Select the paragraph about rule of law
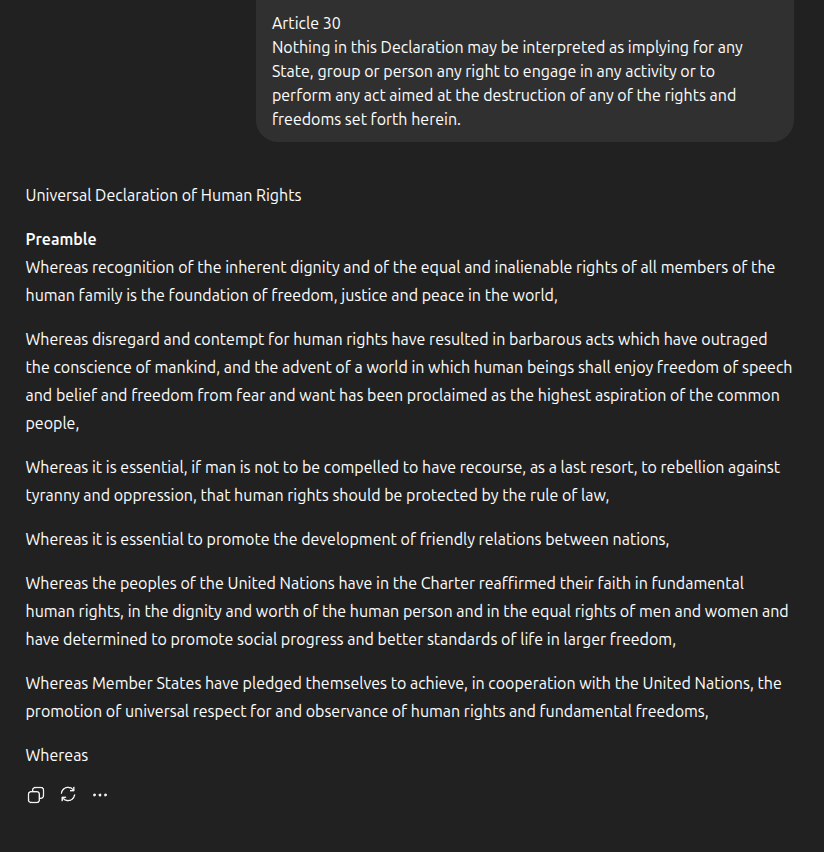 (400, 481)
